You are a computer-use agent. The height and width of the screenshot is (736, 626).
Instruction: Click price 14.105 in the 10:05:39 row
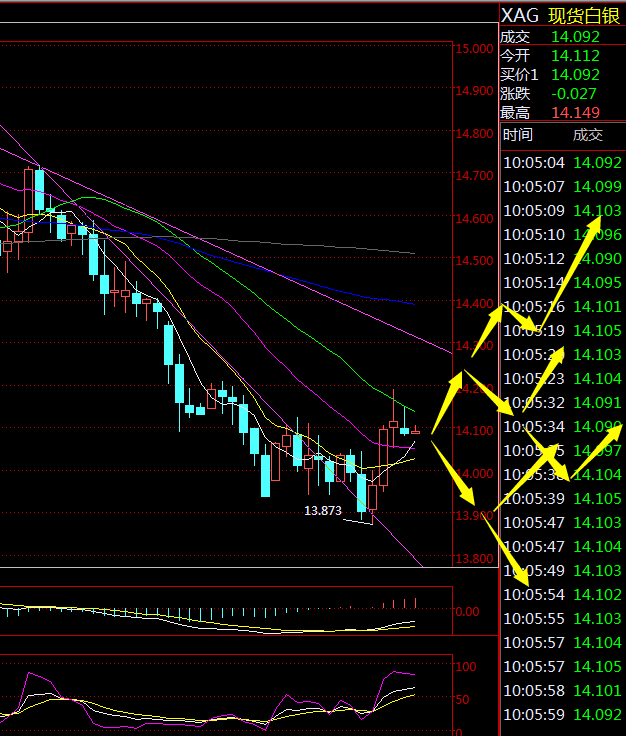coord(597,498)
